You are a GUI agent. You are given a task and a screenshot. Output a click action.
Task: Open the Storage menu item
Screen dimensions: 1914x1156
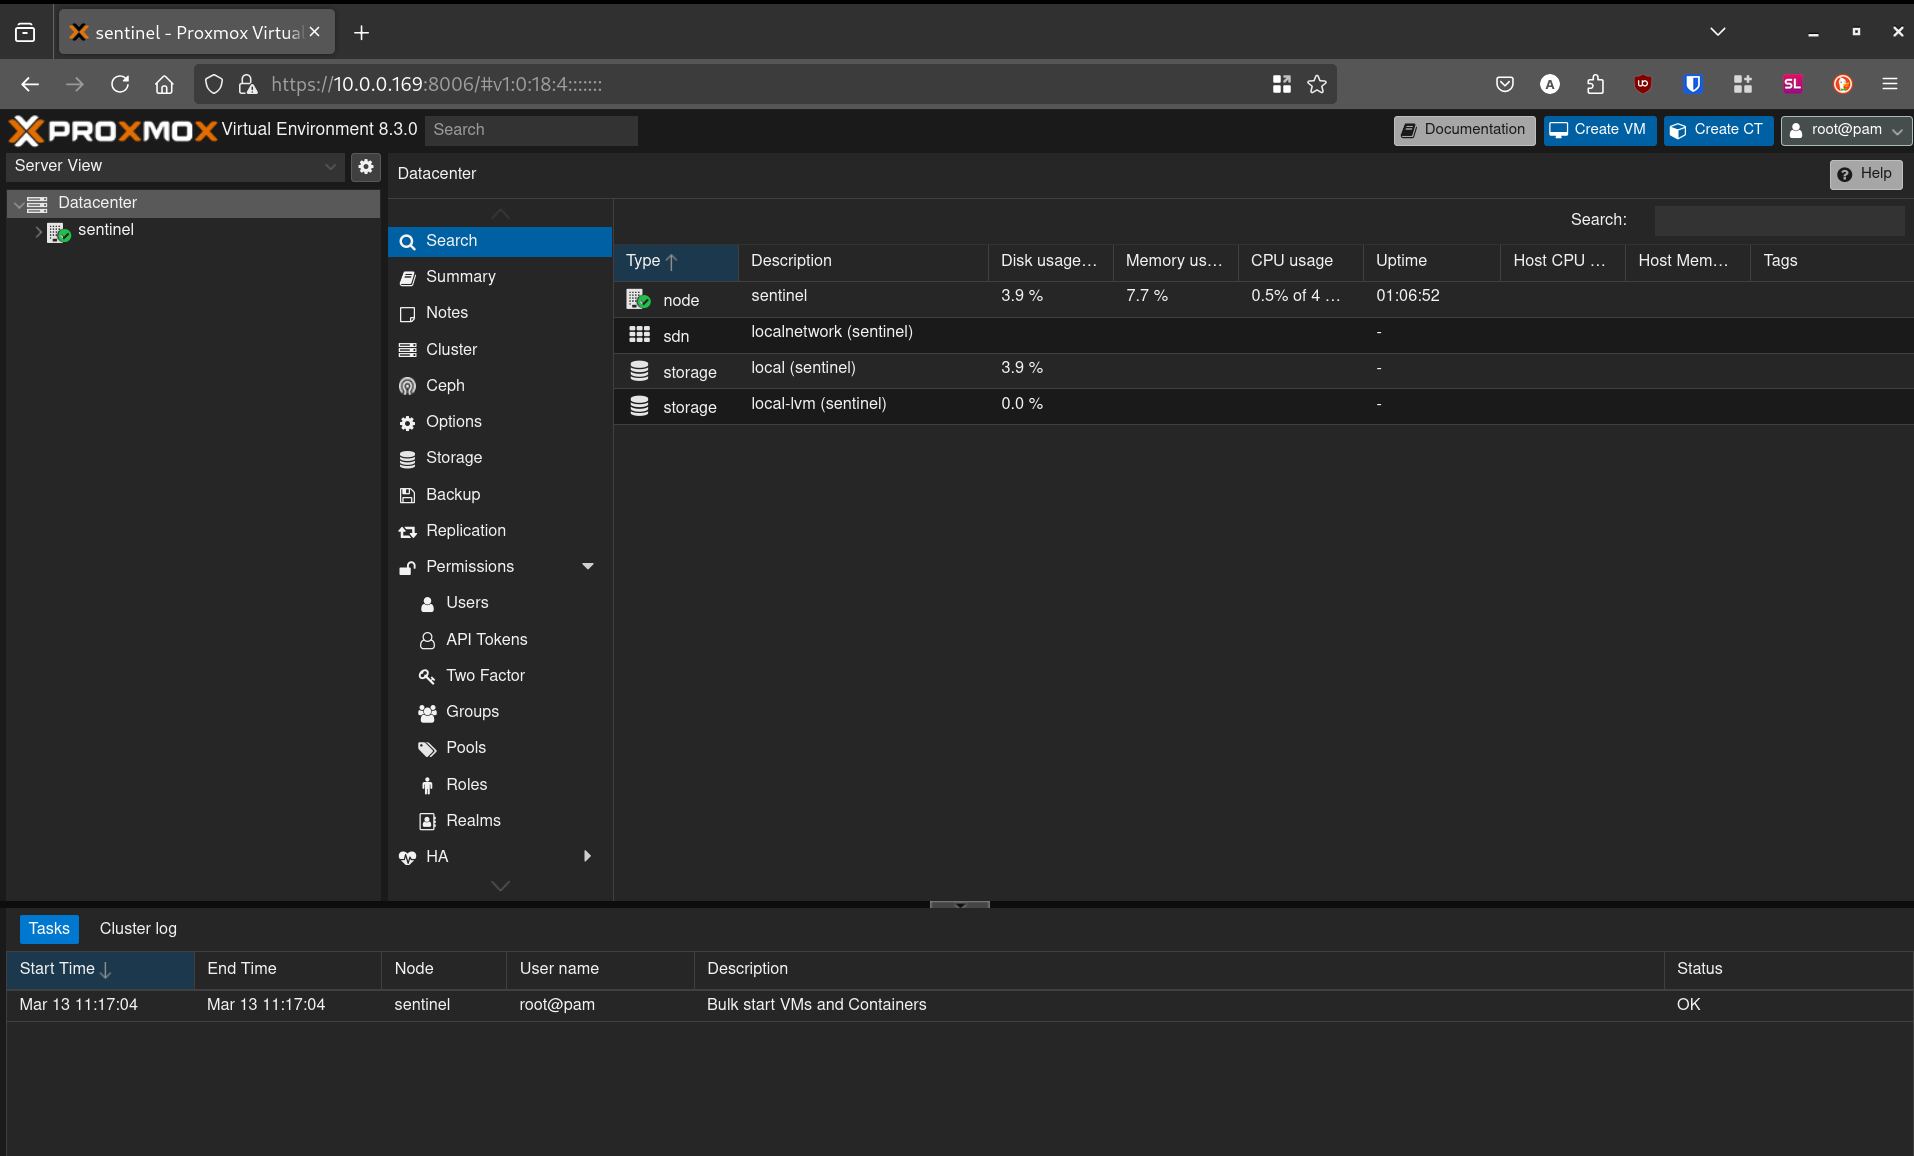click(500, 458)
